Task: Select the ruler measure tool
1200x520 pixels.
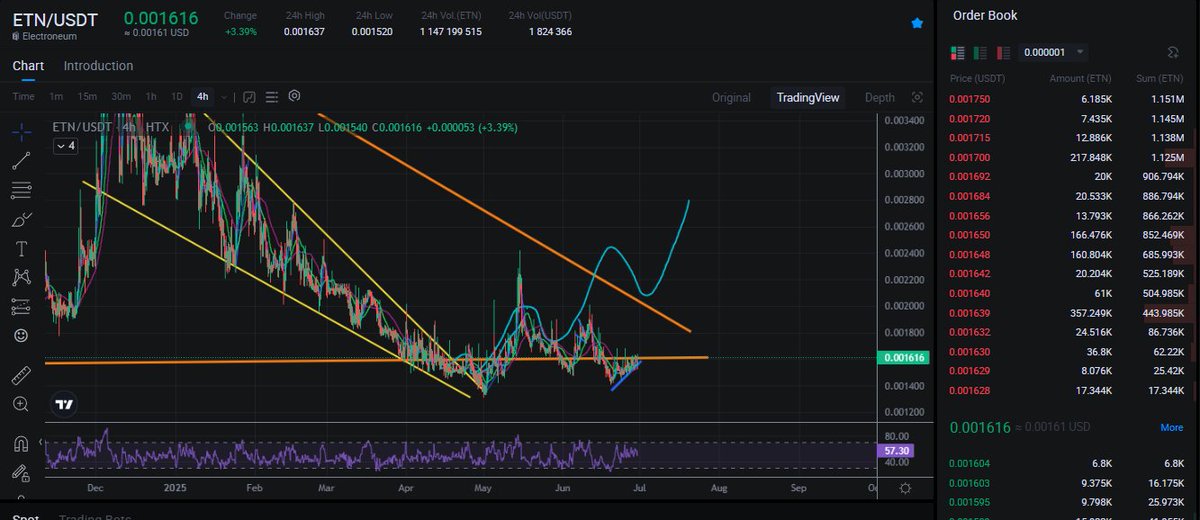Action: tap(21, 375)
